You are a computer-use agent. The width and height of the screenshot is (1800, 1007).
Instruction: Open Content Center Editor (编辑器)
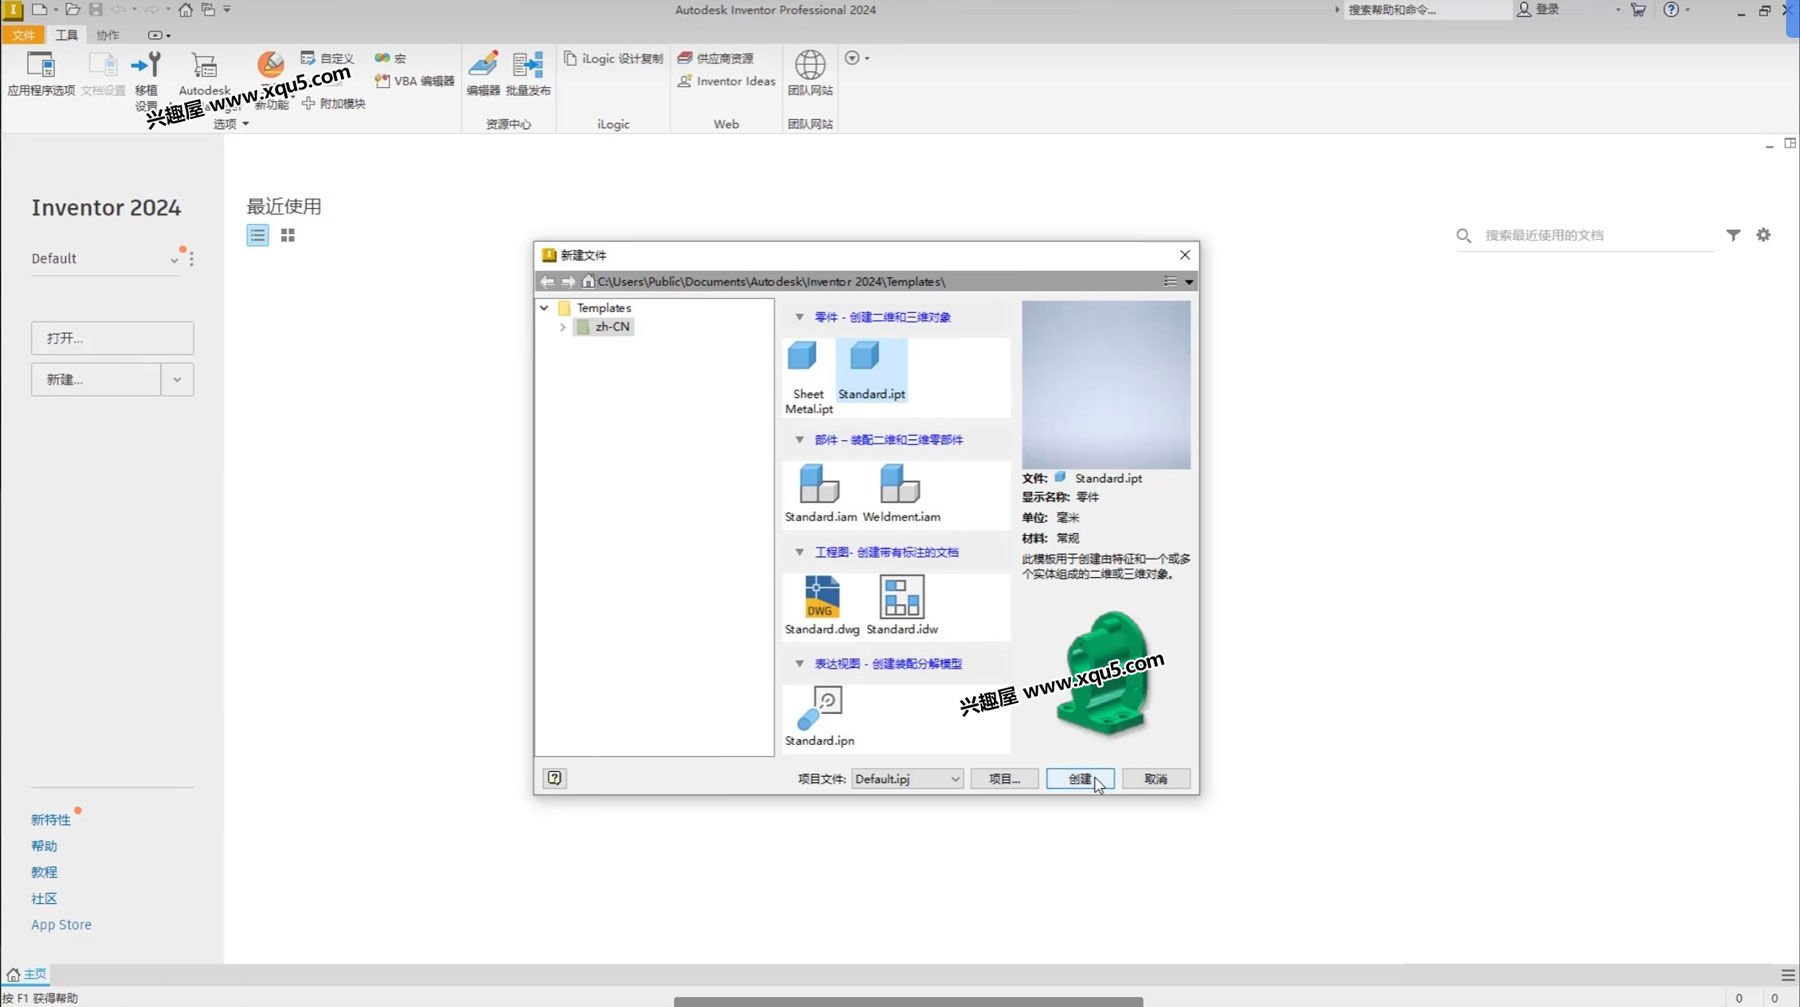coord(483,73)
